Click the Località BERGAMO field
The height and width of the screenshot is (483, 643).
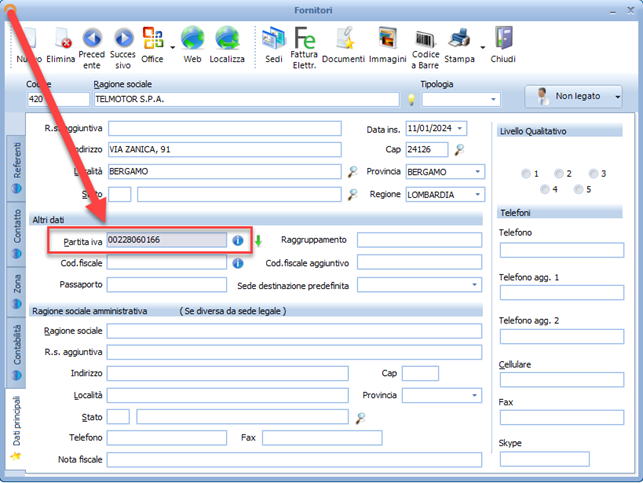(225, 171)
